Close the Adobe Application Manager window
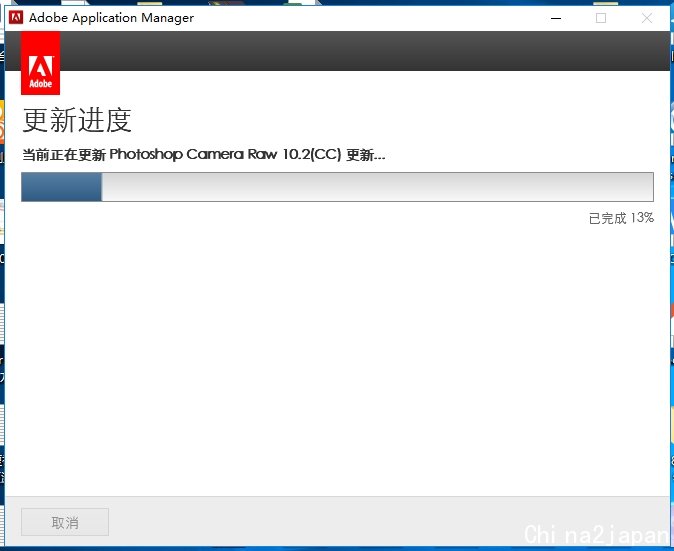Viewport: 674px width, 551px height. coord(646,18)
